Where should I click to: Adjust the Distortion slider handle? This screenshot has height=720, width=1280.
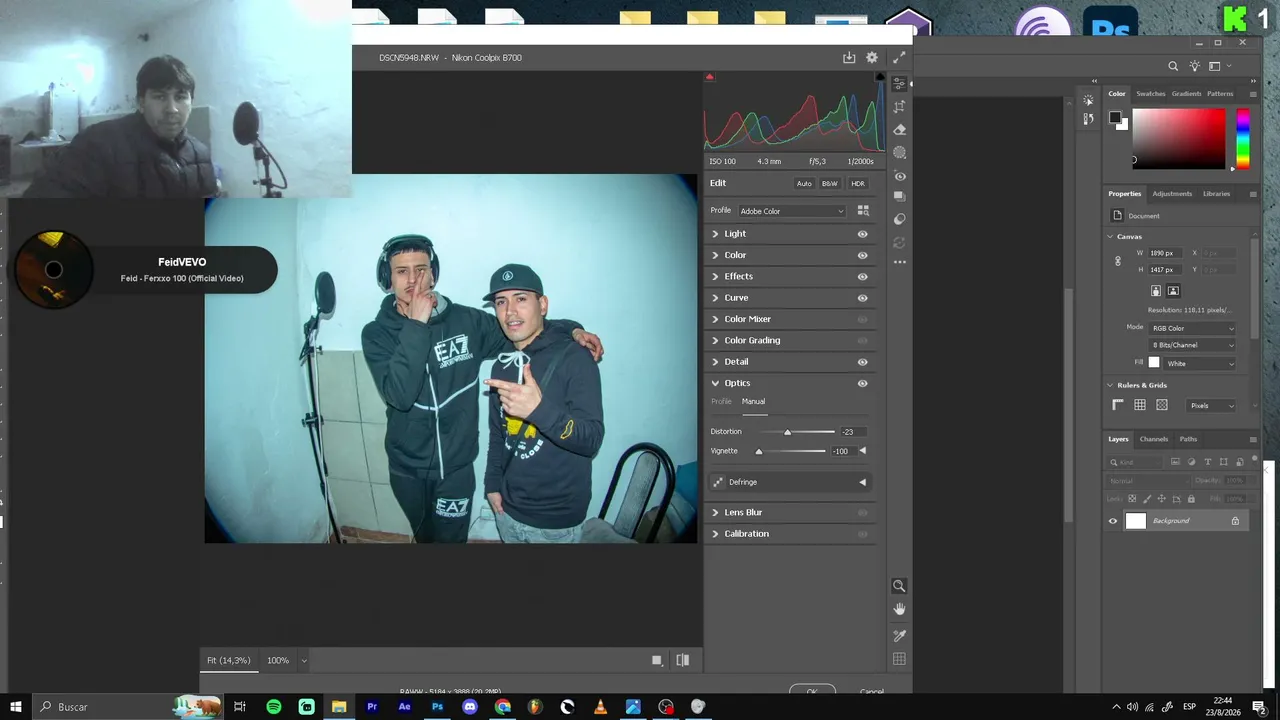click(x=787, y=432)
